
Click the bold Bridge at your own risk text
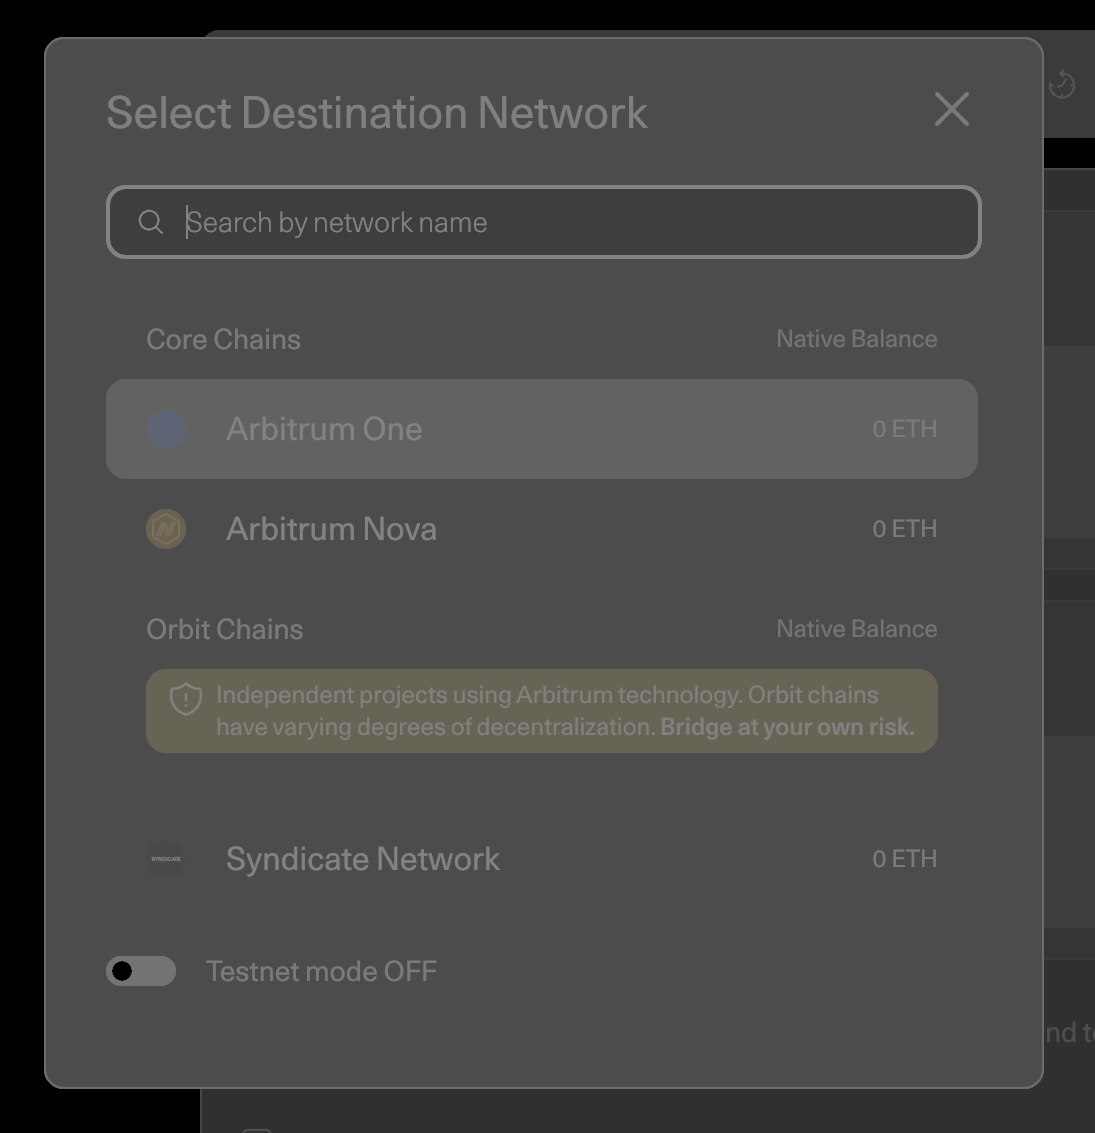click(786, 727)
